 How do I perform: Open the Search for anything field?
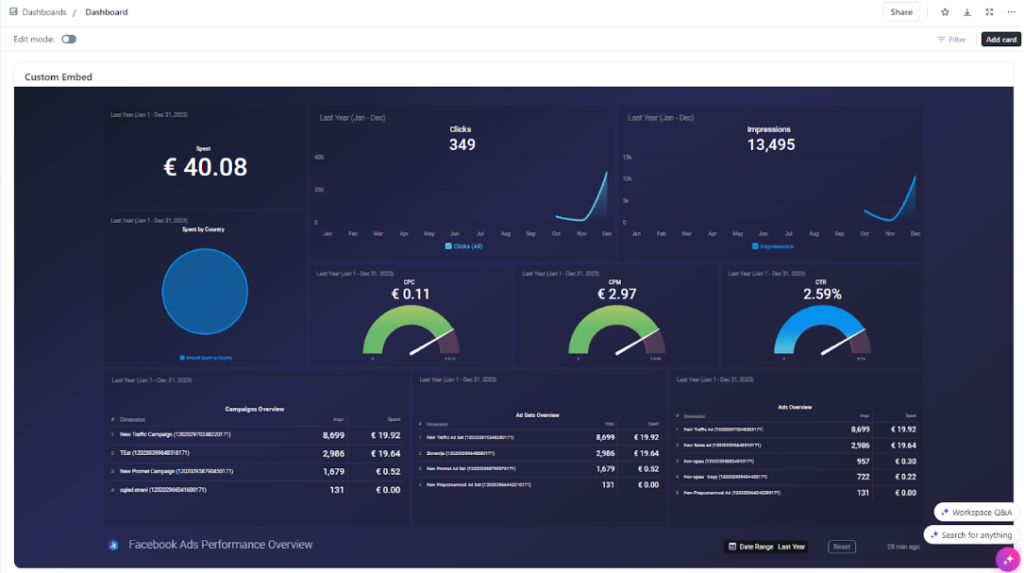point(971,535)
